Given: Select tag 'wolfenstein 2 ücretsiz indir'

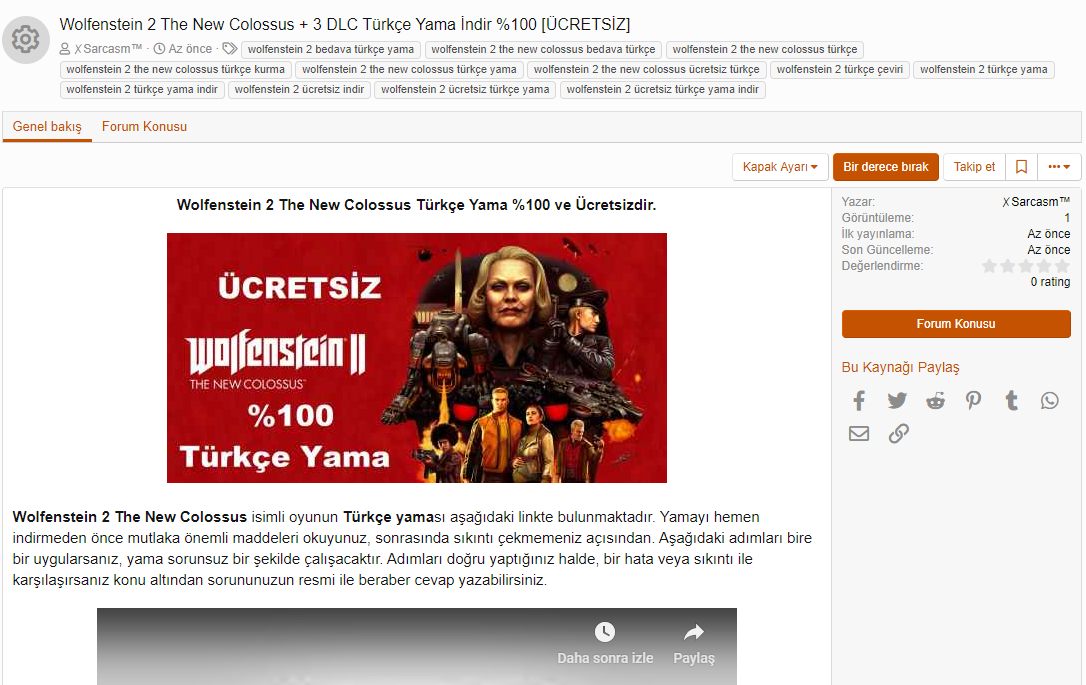Looking at the screenshot, I should tap(299, 90).
